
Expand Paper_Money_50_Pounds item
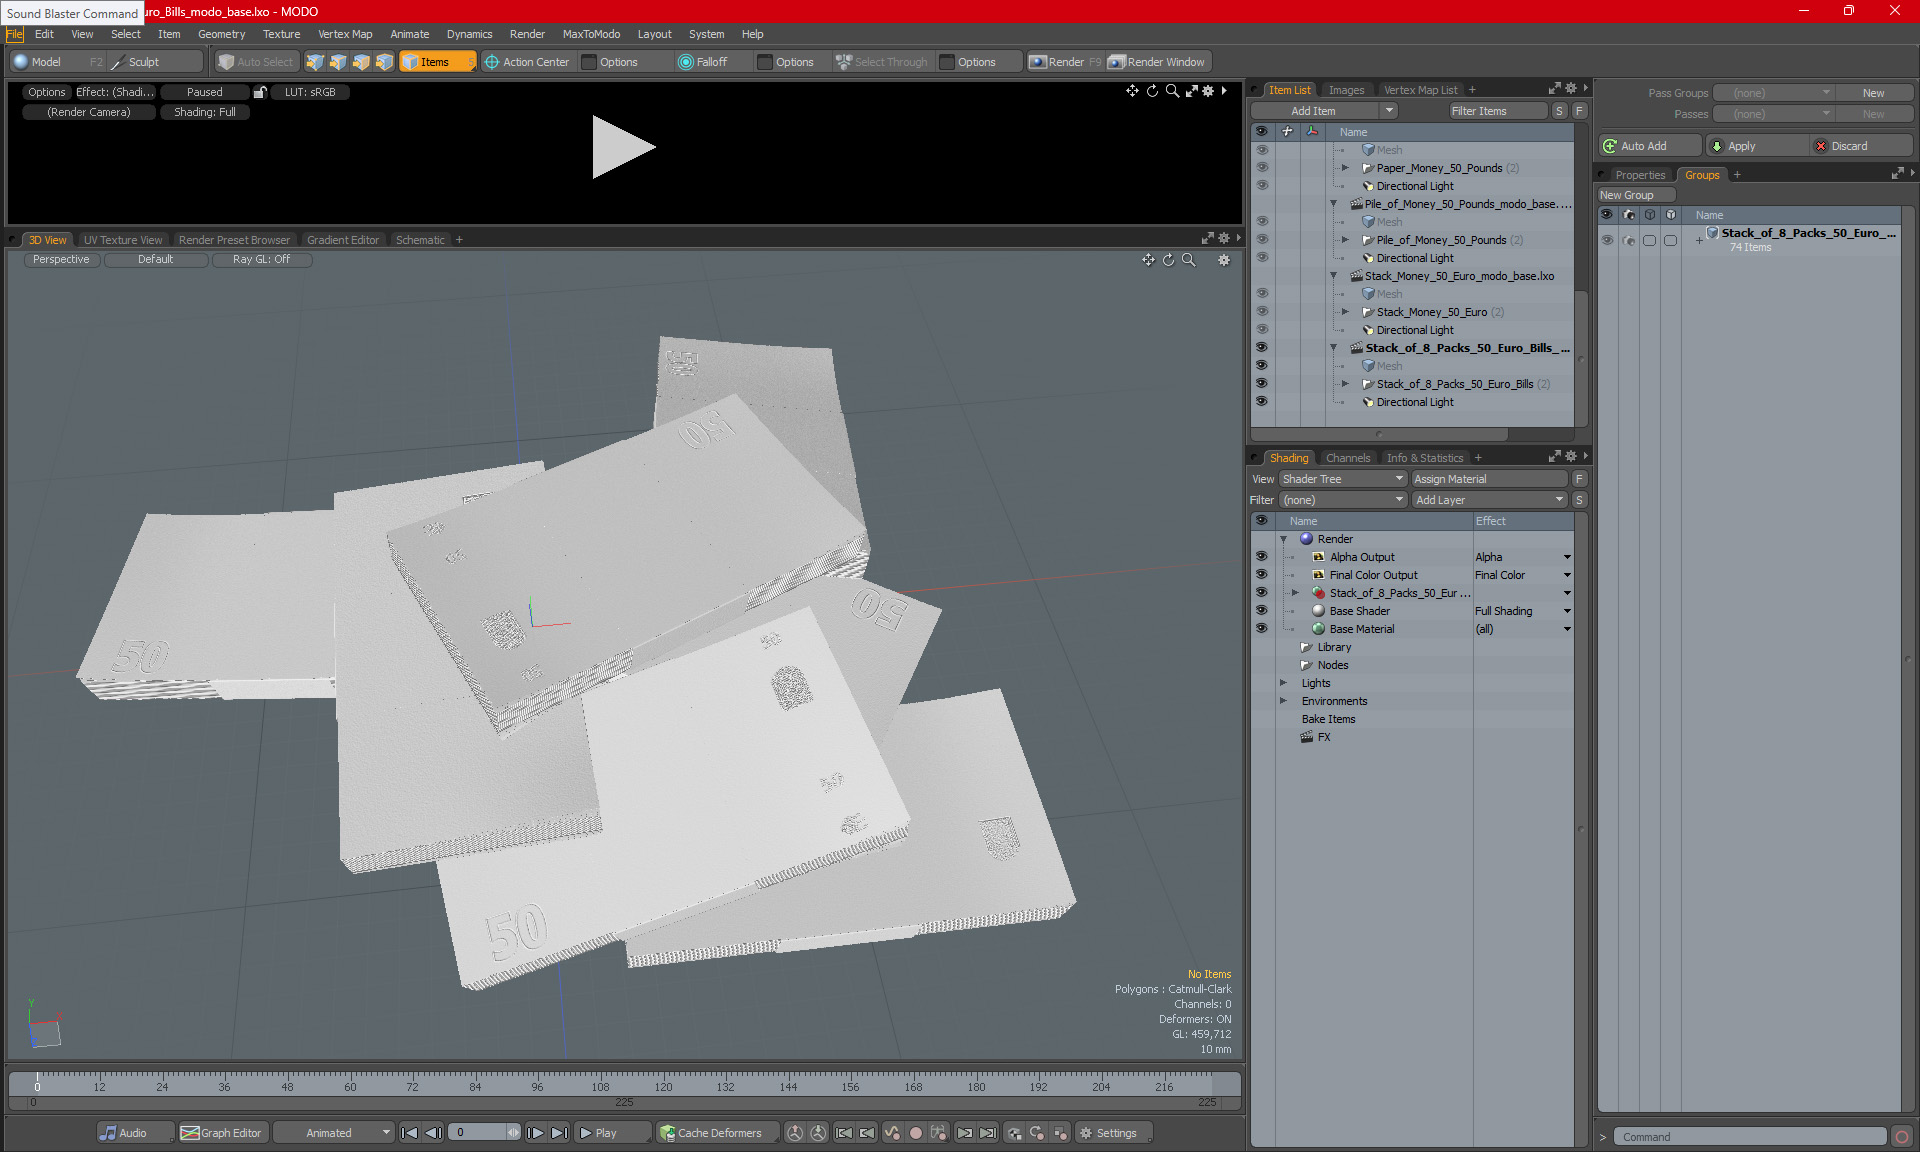(1345, 168)
